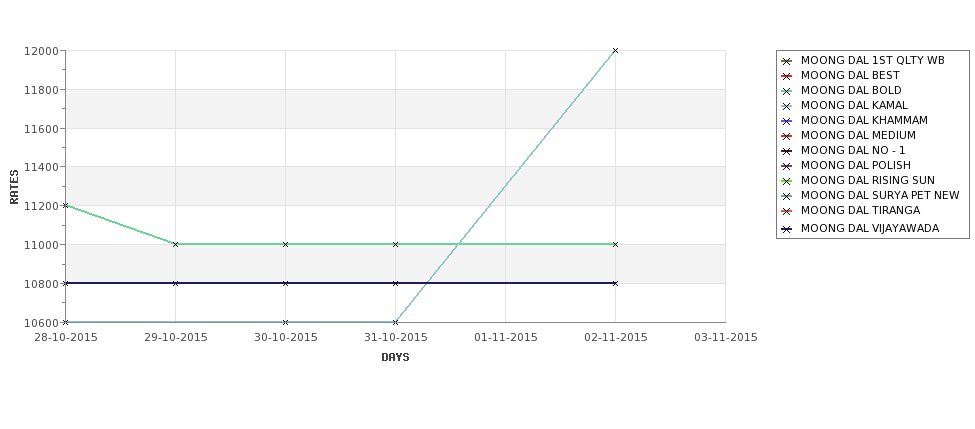Click the 12000 data point on 02-11-2015

coord(615,50)
